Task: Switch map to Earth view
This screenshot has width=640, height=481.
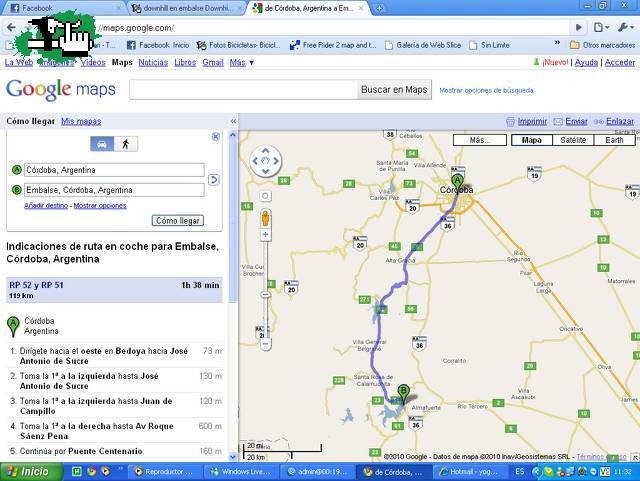Action: point(614,140)
